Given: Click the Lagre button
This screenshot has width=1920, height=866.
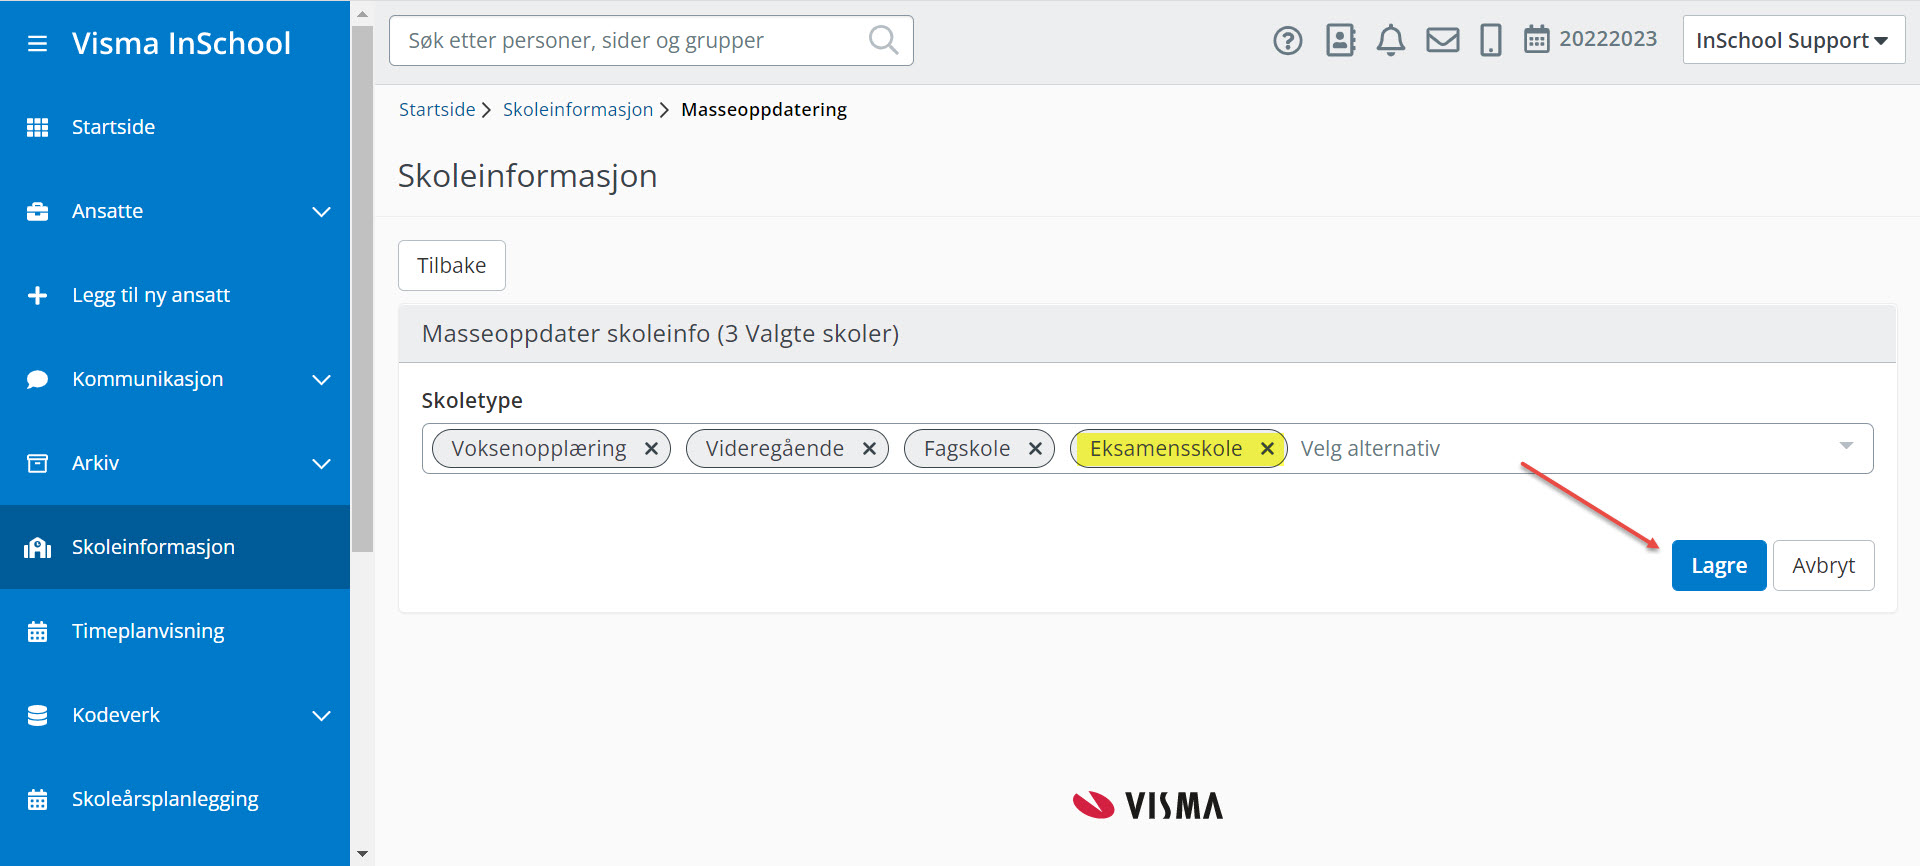Looking at the screenshot, I should pyautogui.click(x=1719, y=566).
